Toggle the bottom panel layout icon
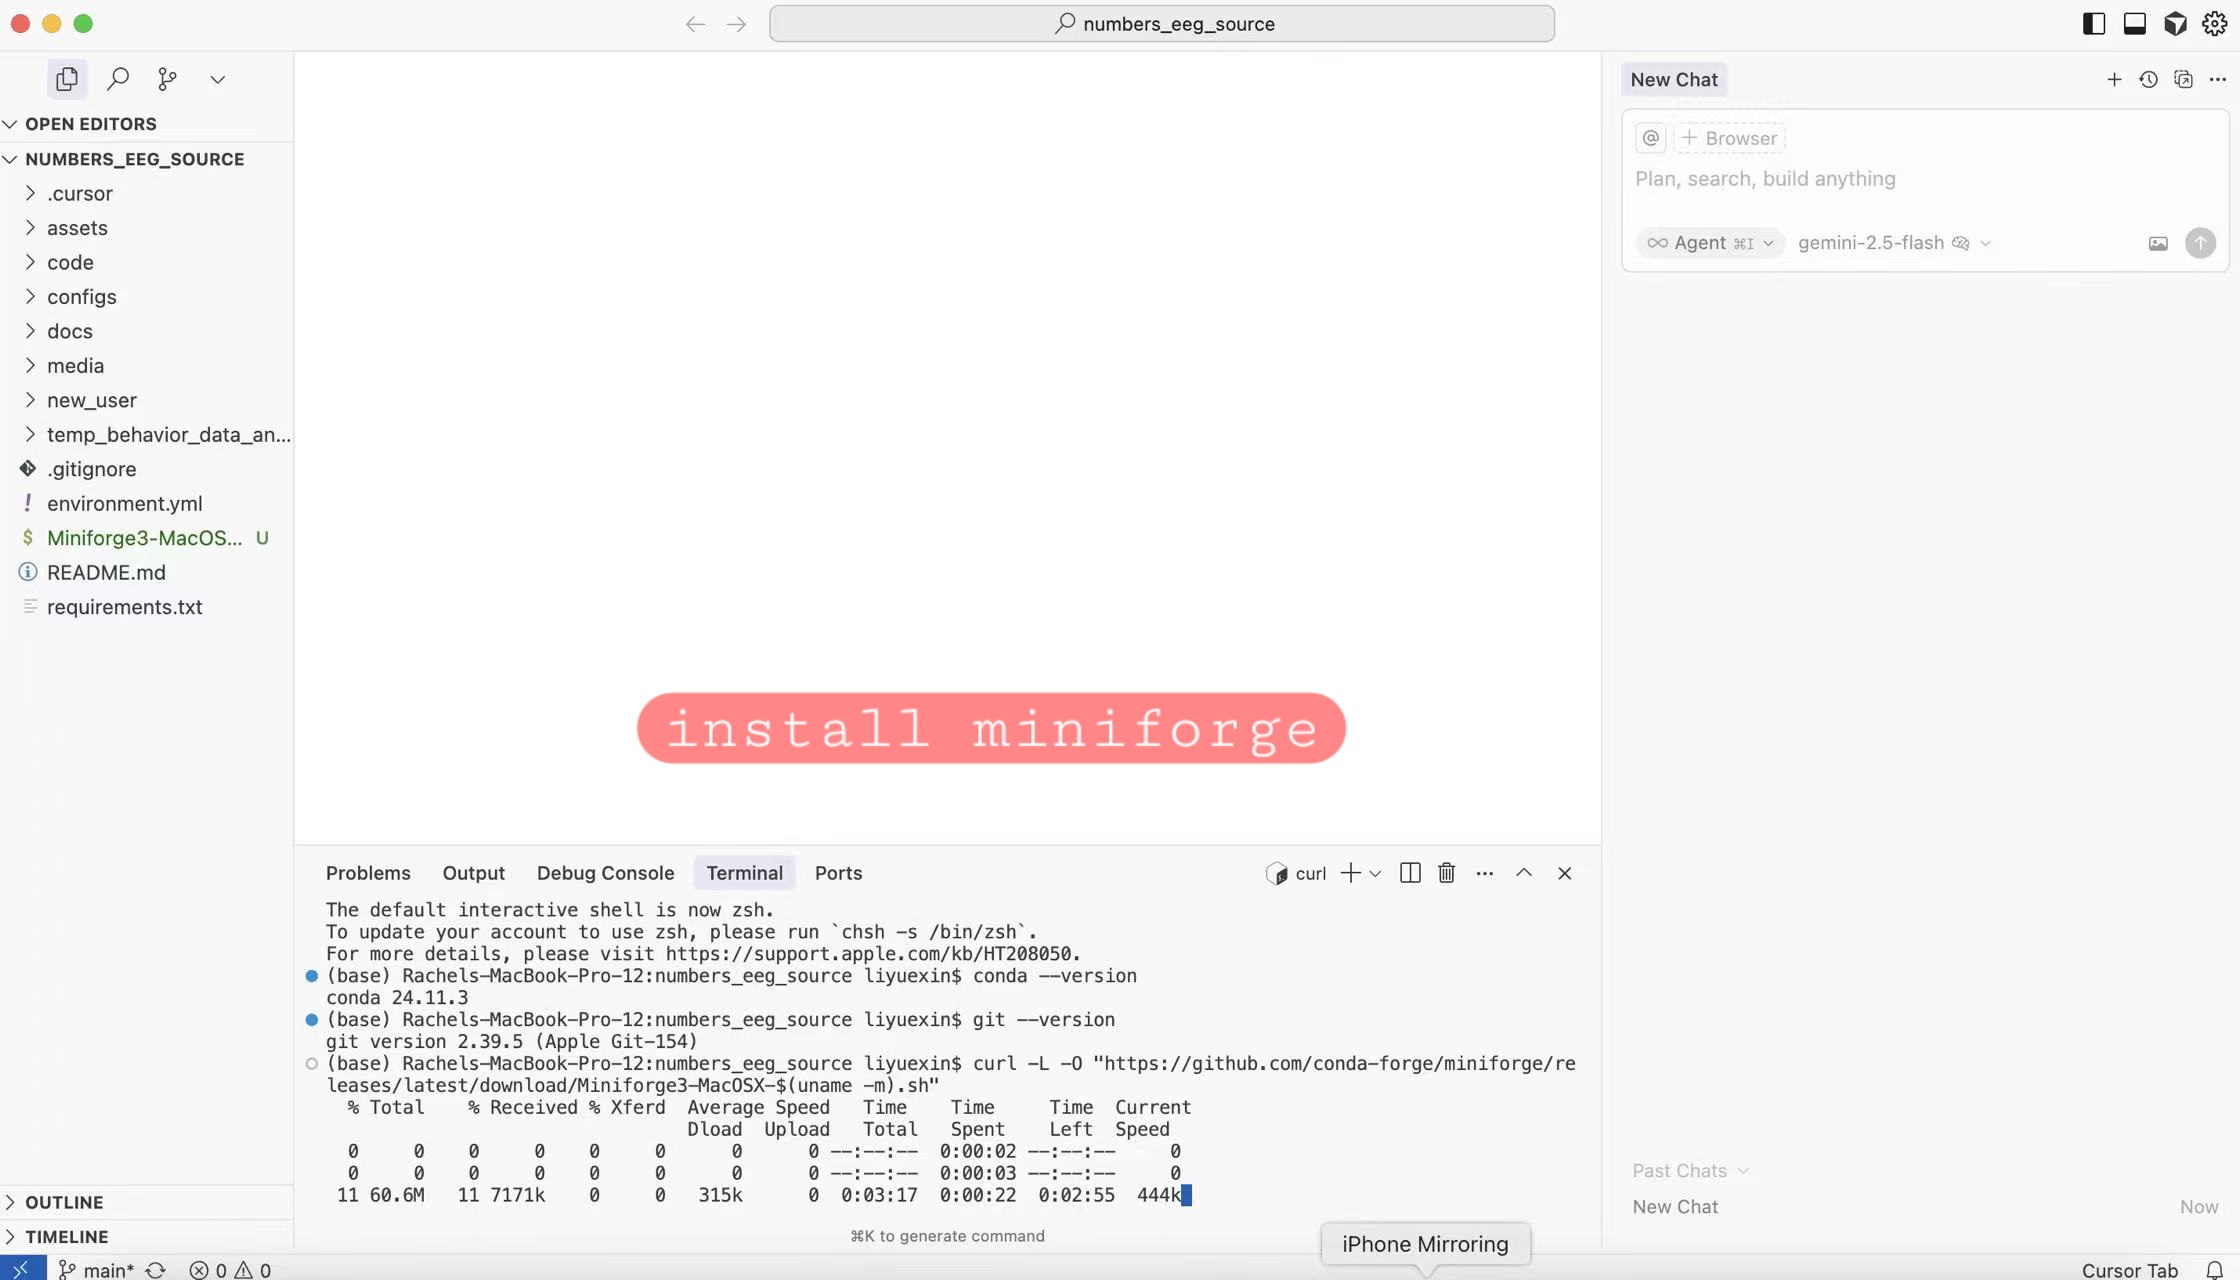2240x1280 pixels. (x=2134, y=23)
